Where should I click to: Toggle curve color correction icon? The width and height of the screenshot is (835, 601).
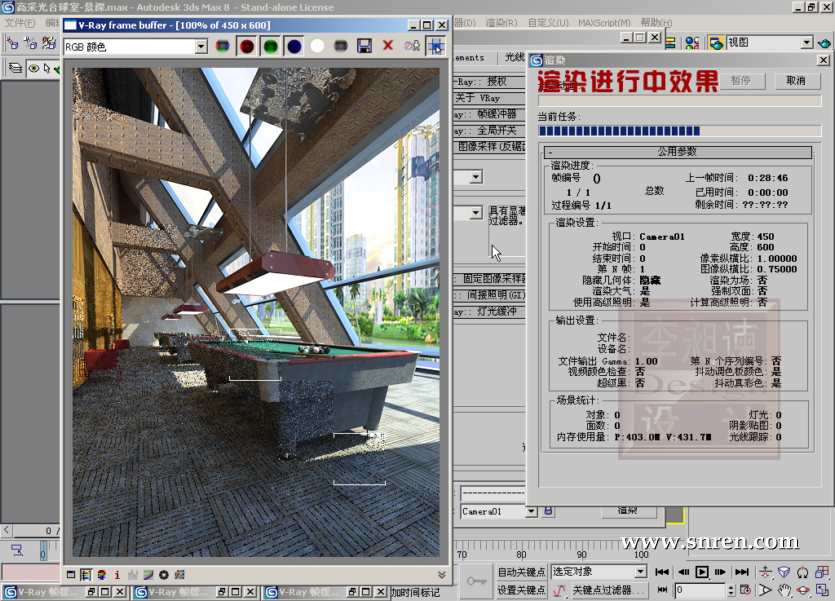tap(148, 574)
